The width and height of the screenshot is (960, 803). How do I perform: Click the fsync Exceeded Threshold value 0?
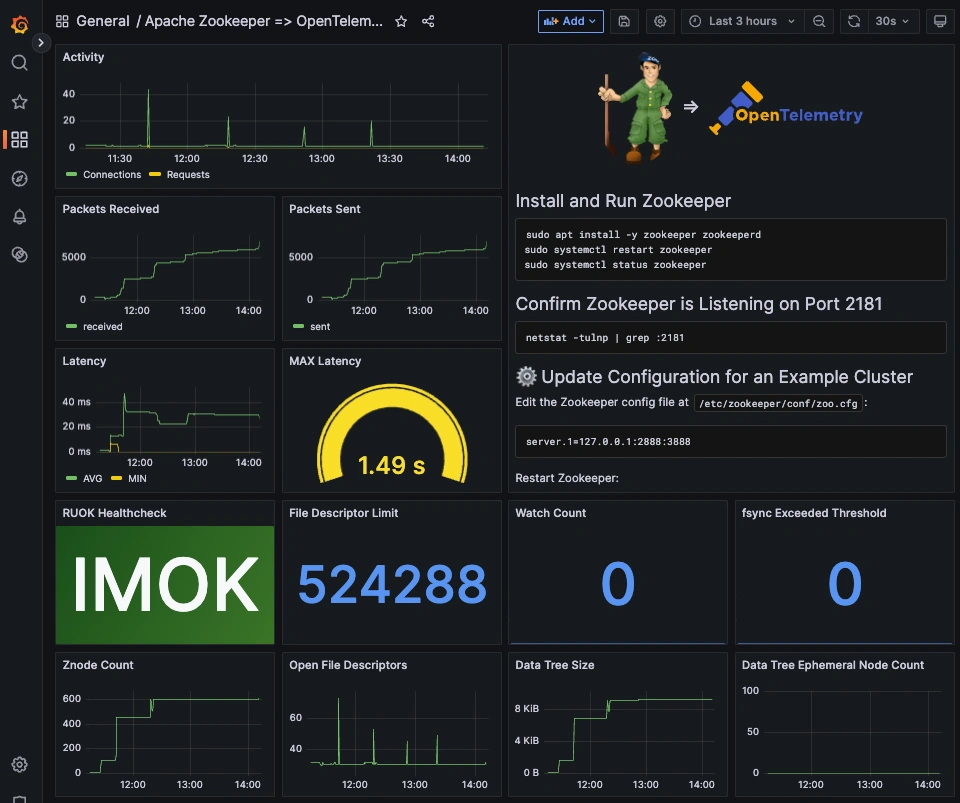845,584
